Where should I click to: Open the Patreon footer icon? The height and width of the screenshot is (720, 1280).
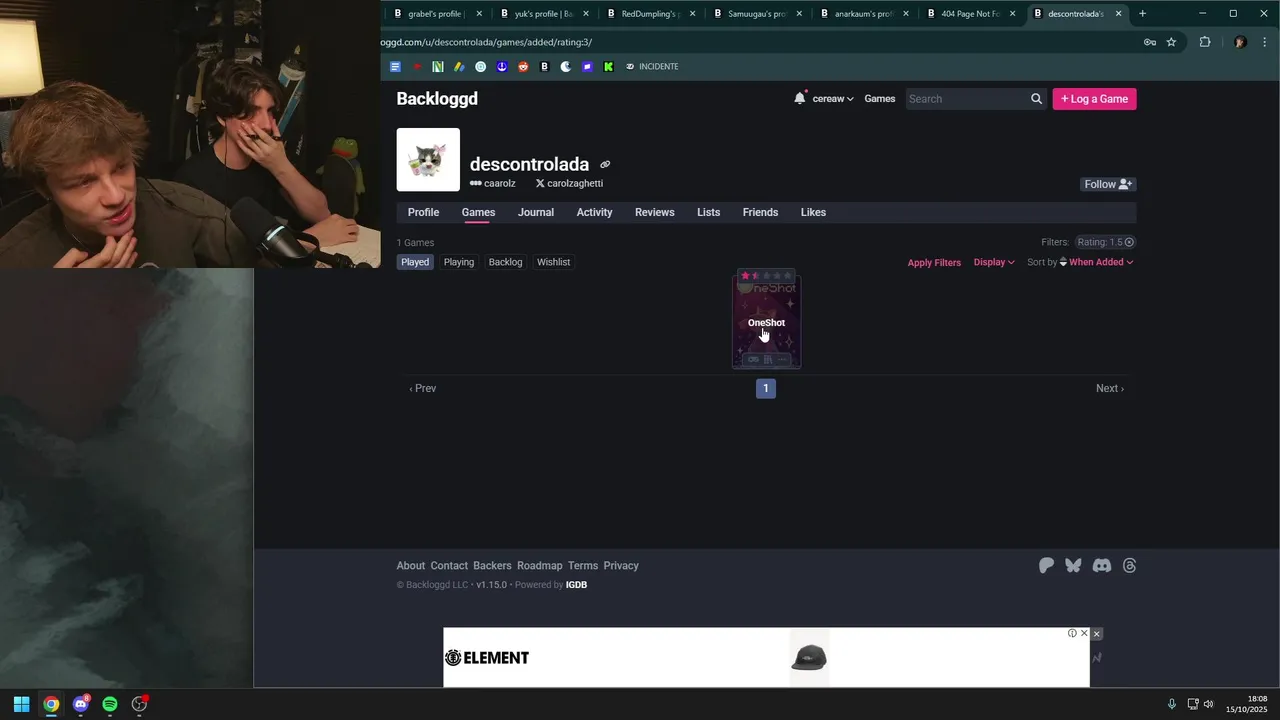[1046, 566]
